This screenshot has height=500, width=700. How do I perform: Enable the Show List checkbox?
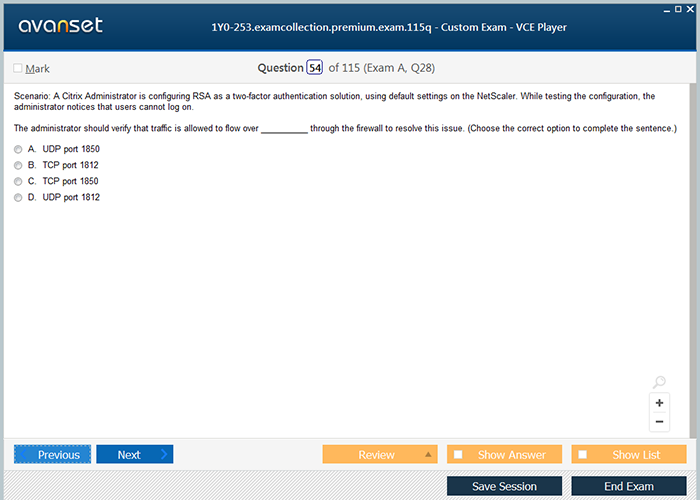(583, 455)
